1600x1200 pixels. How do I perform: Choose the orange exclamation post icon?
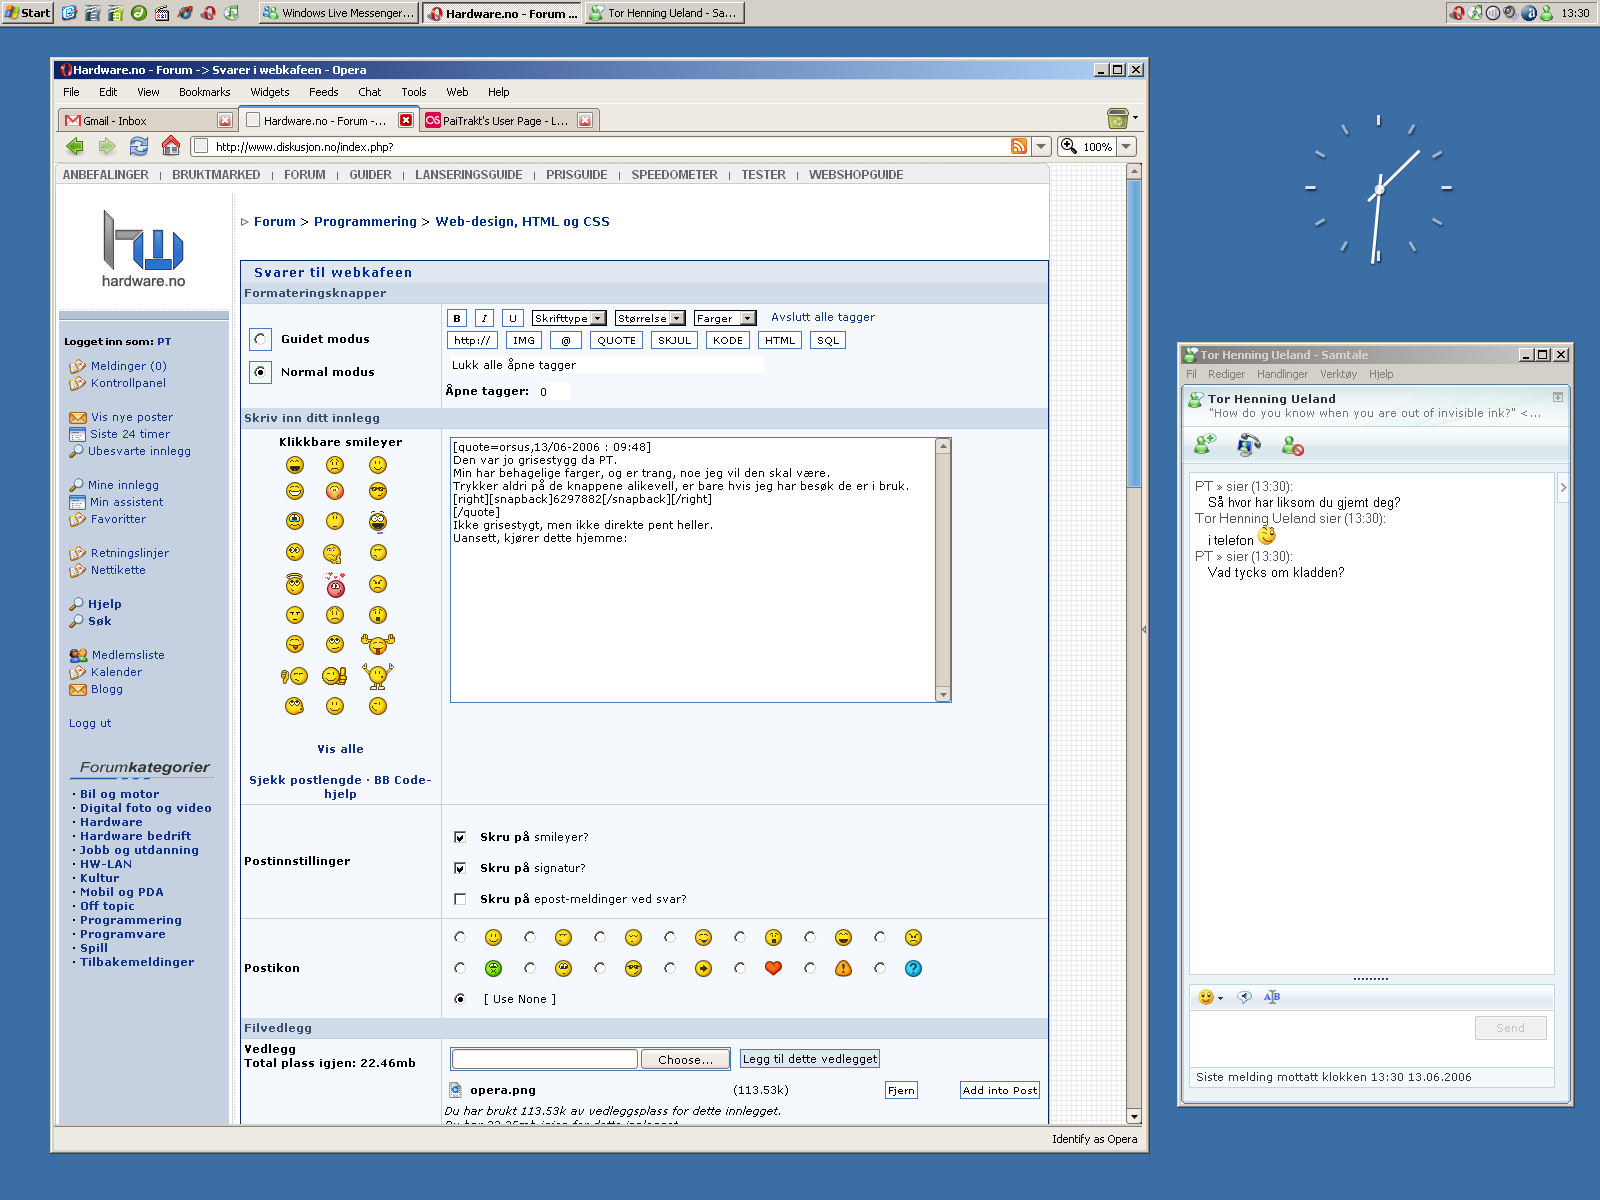click(843, 968)
